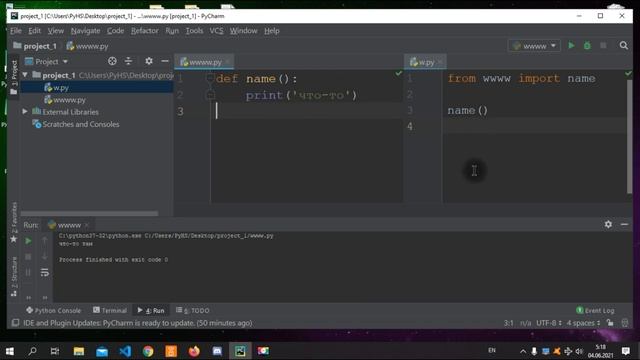Open the Event Log
Image resolution: width=640 pixels, height=360 pixels.
(x=595, y=310)
